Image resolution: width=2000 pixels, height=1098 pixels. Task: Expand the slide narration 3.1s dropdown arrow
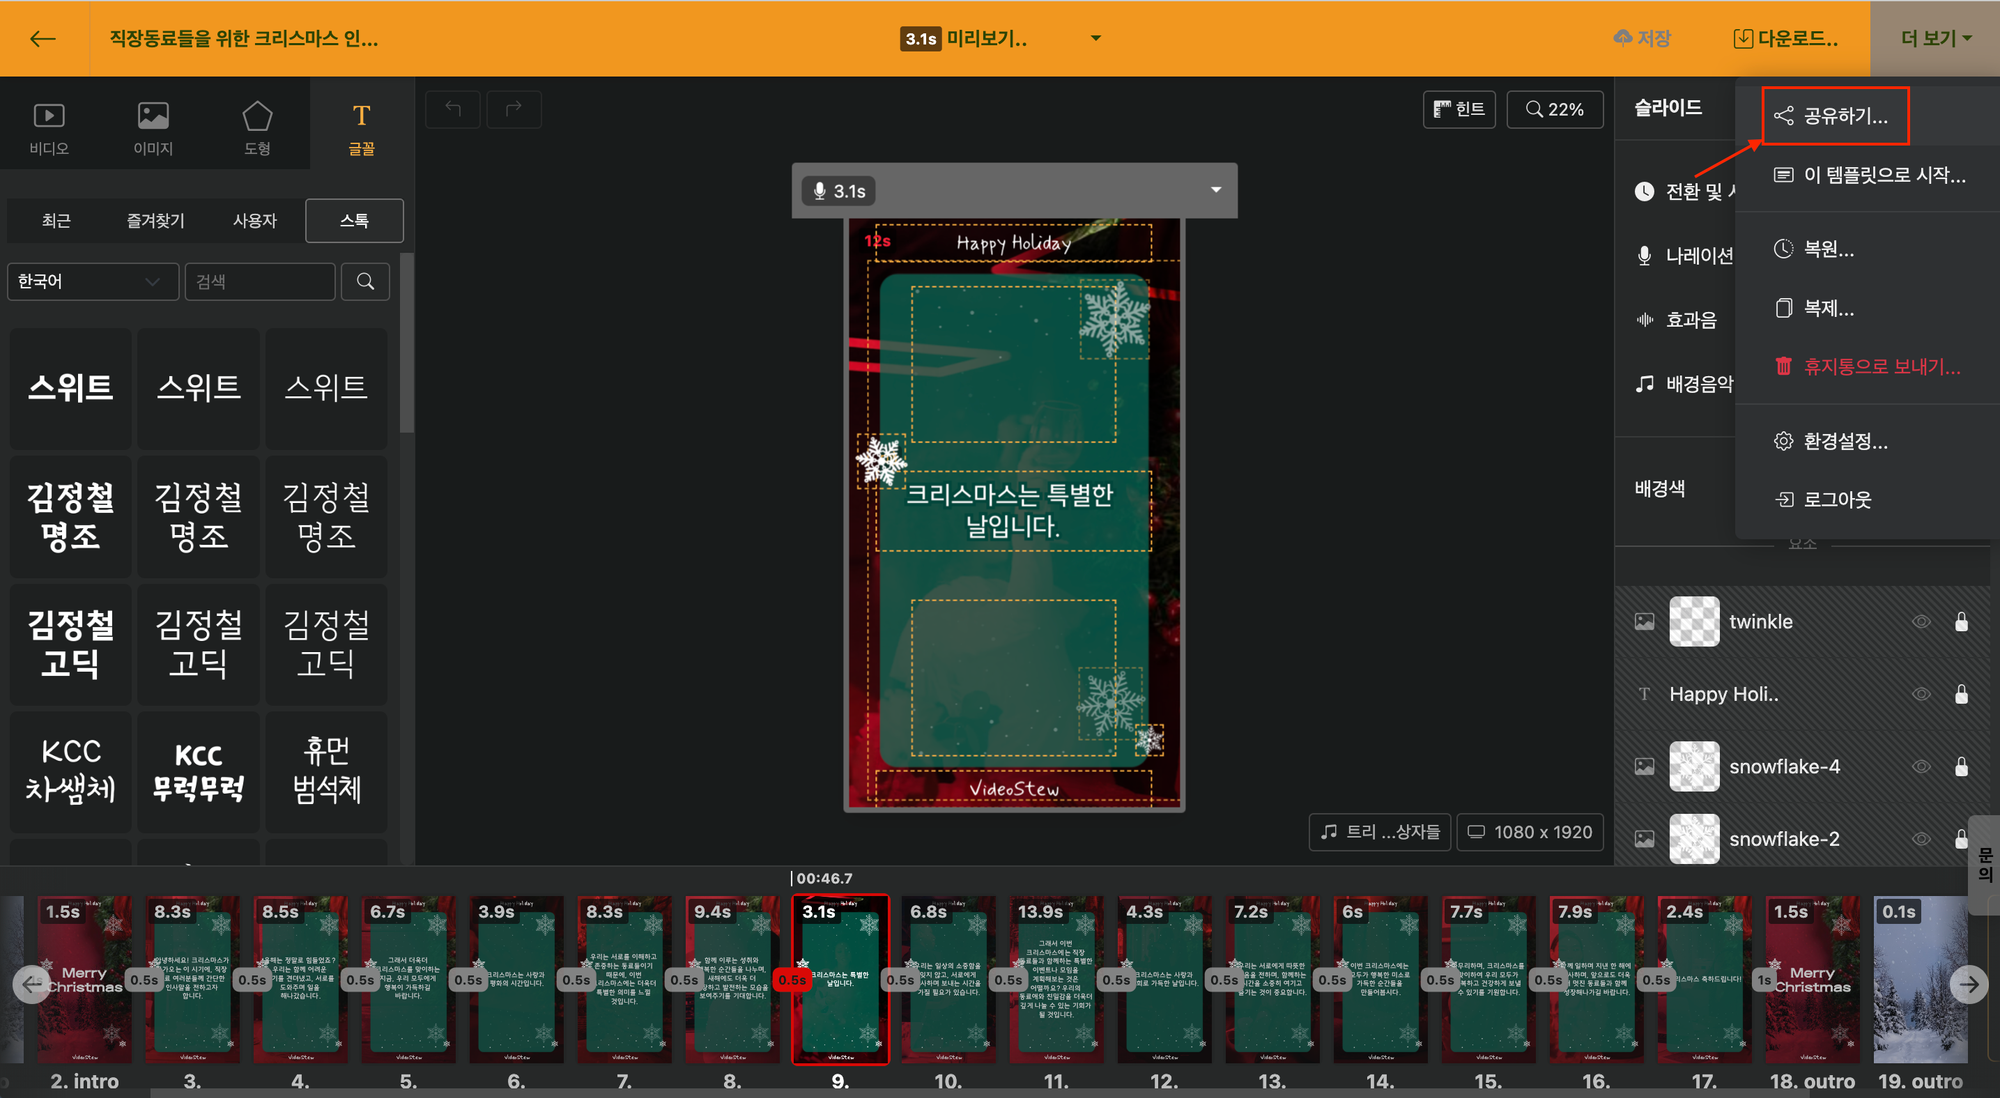(1216, 190)
